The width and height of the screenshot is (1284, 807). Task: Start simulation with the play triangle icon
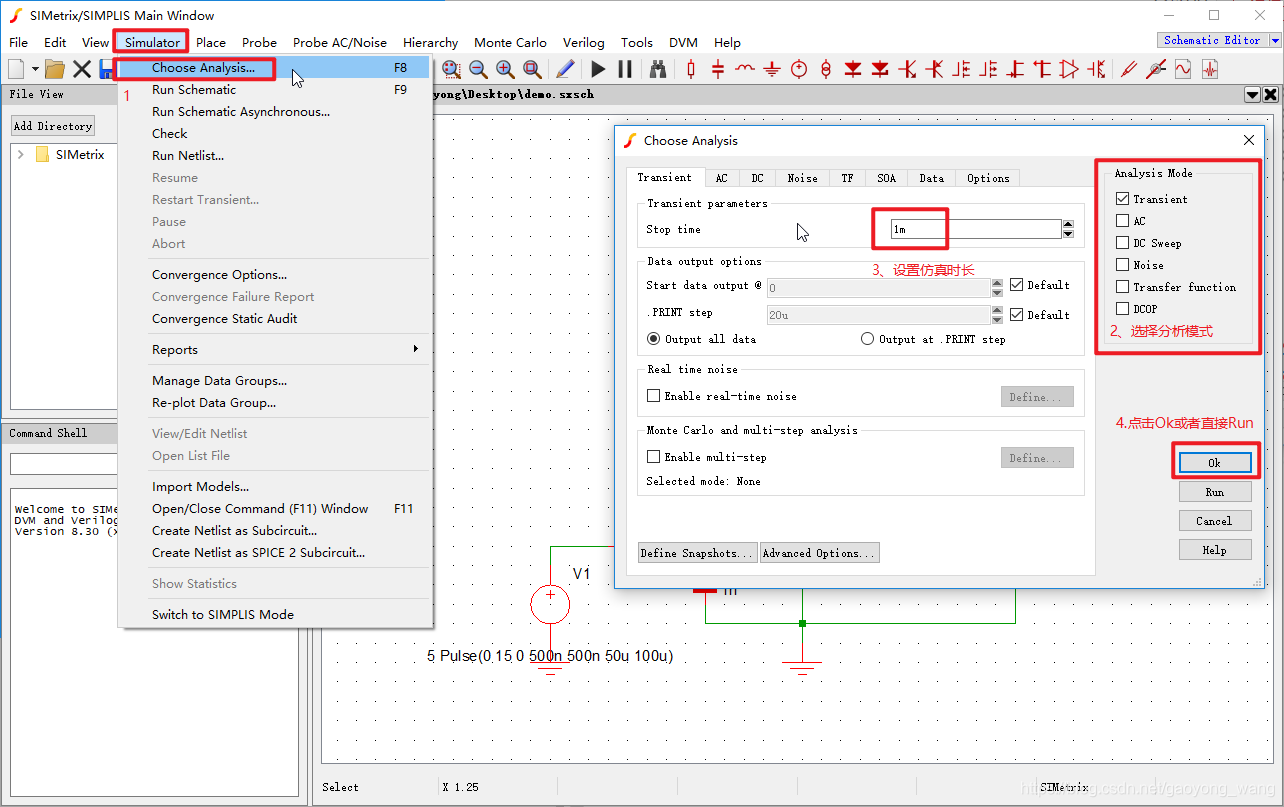598,69
